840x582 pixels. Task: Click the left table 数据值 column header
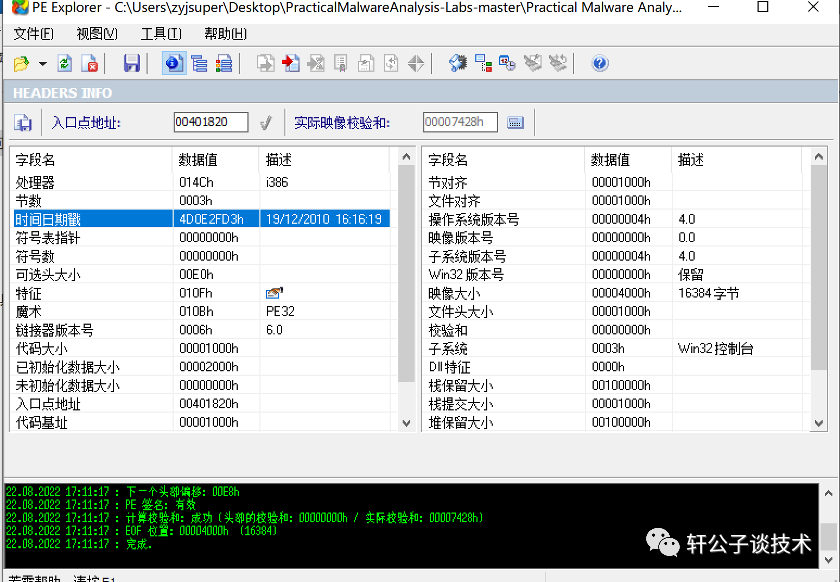pos(215,160)
